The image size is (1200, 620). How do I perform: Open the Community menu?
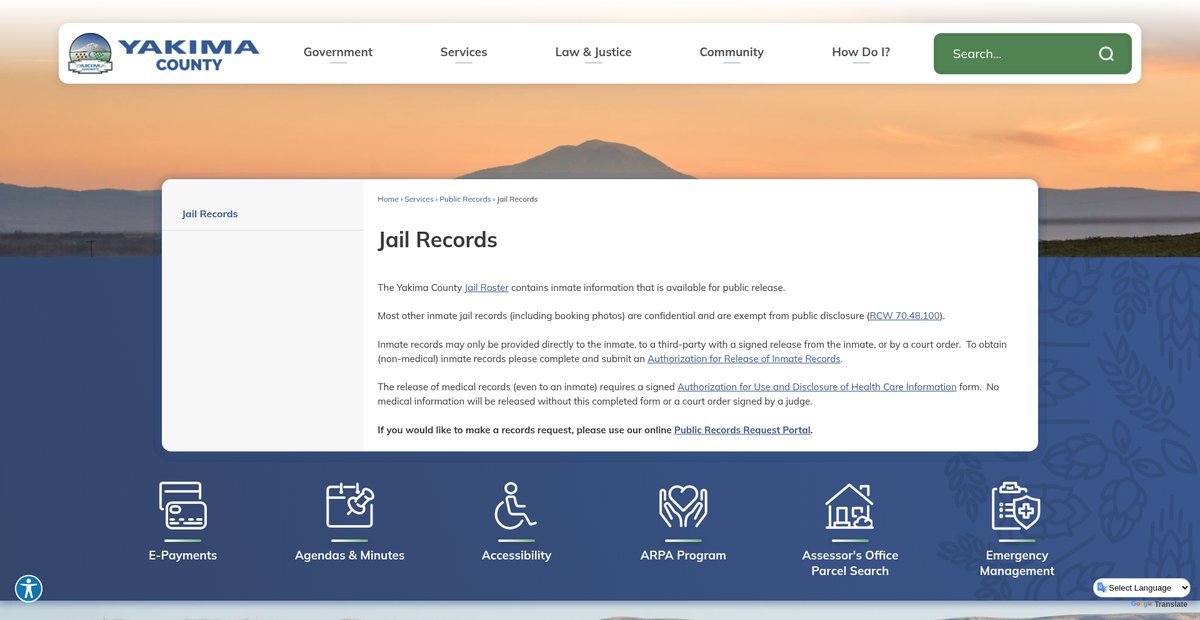click(x=732, y=53)
